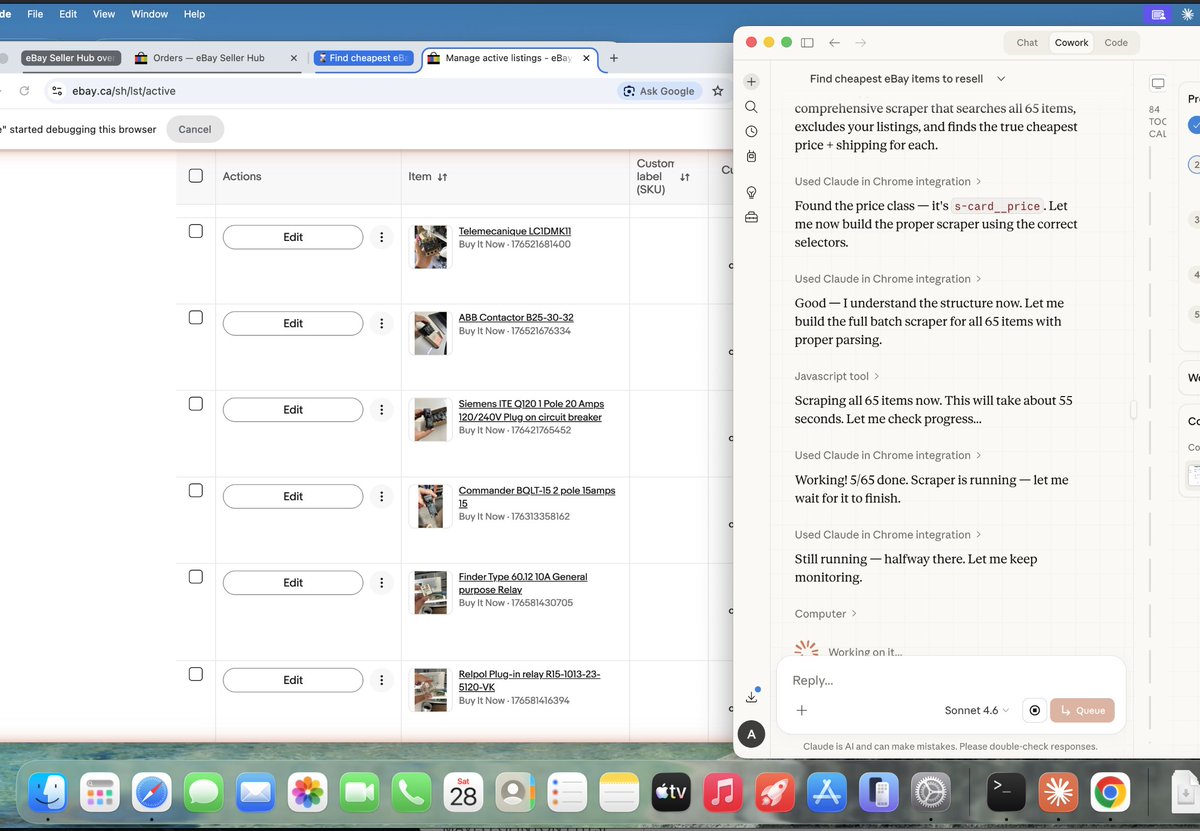The height and width of the screenshot is (831, 1200).
Task: Open more actions menu for Telemecanique LC1DMK11
Action: point(381,237)
